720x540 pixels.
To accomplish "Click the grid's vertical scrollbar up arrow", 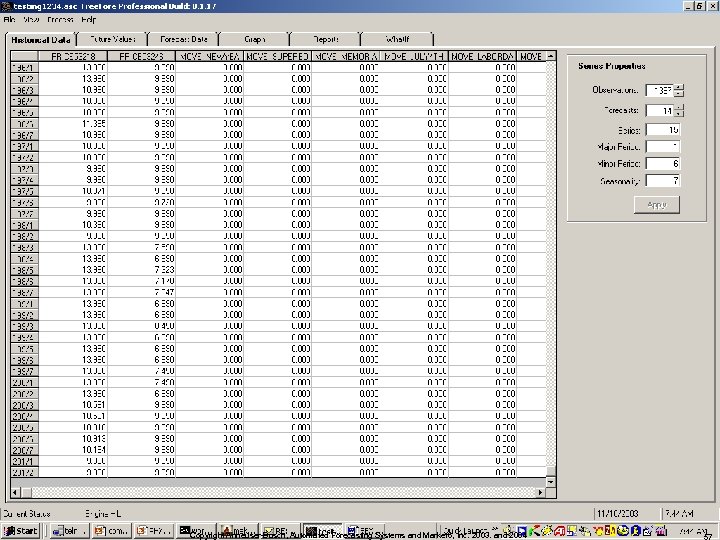I will pos(551,56).
